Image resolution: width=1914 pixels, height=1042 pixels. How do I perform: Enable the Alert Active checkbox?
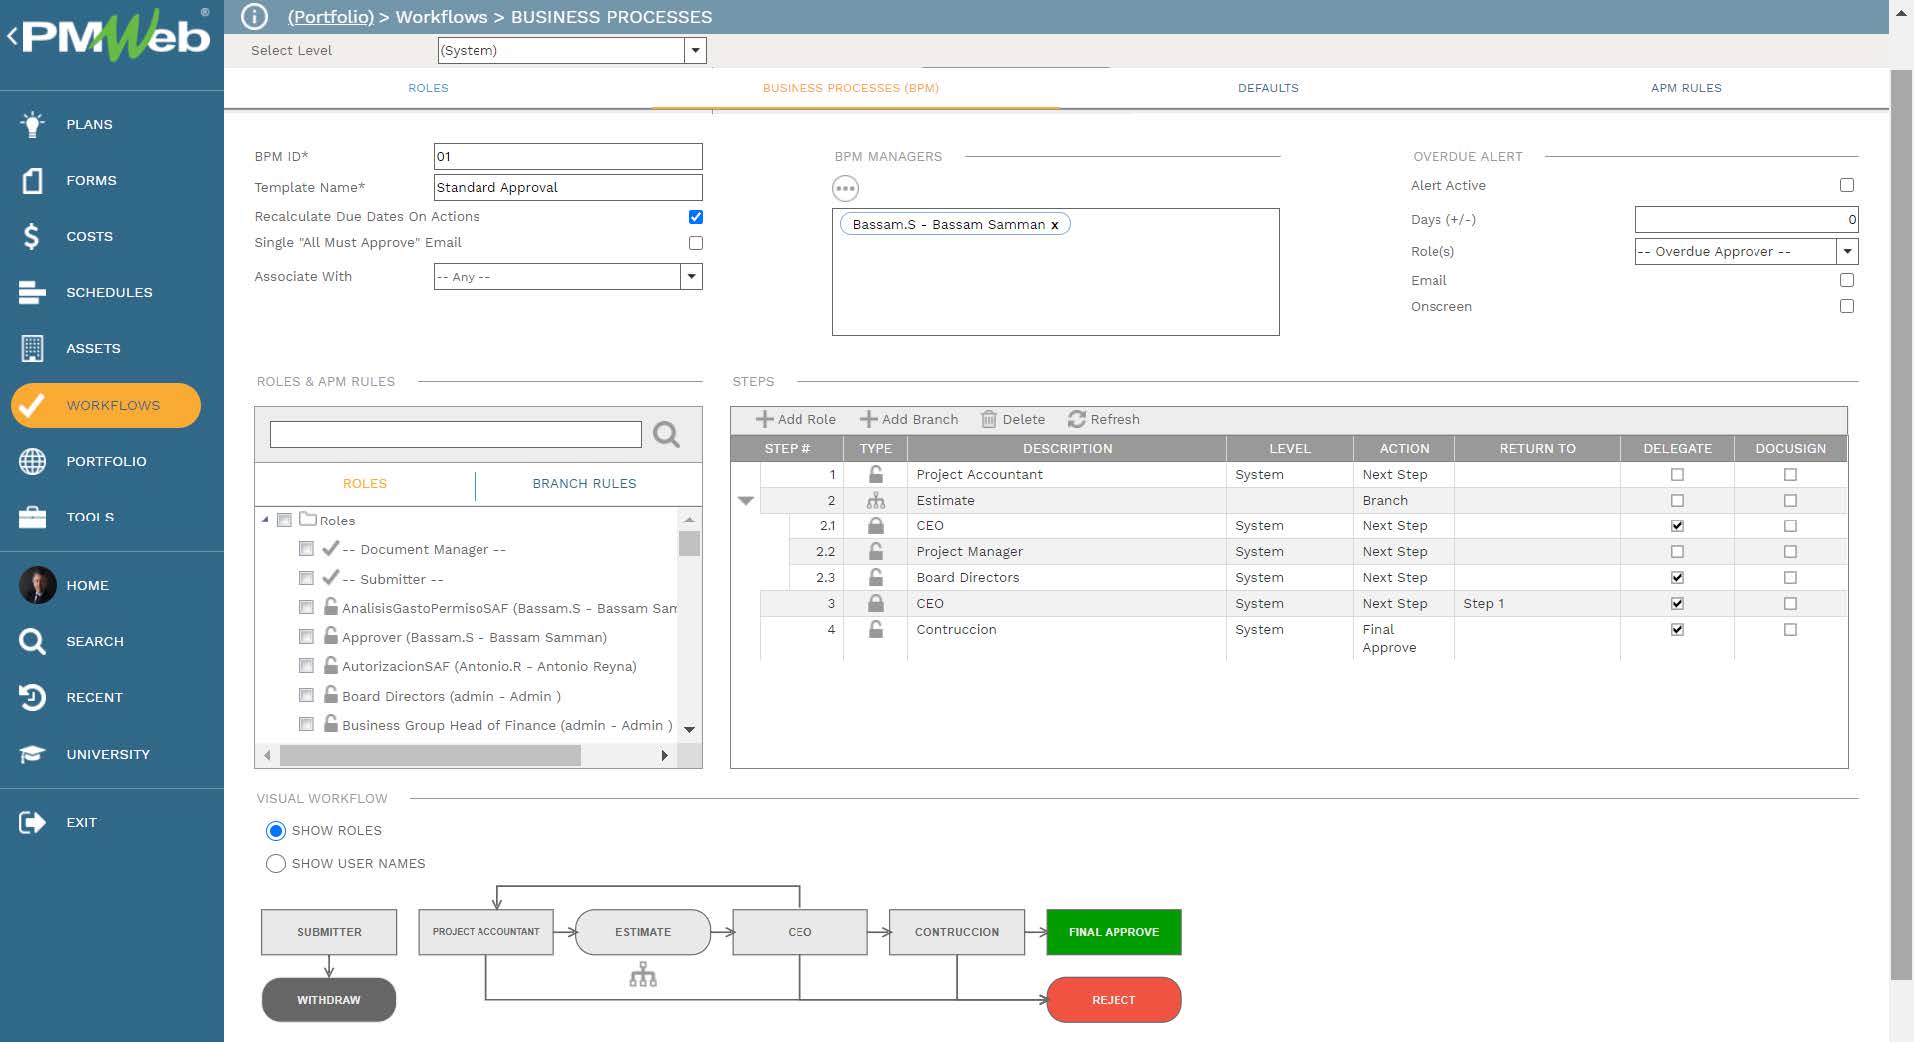[x=1847, y=185]
